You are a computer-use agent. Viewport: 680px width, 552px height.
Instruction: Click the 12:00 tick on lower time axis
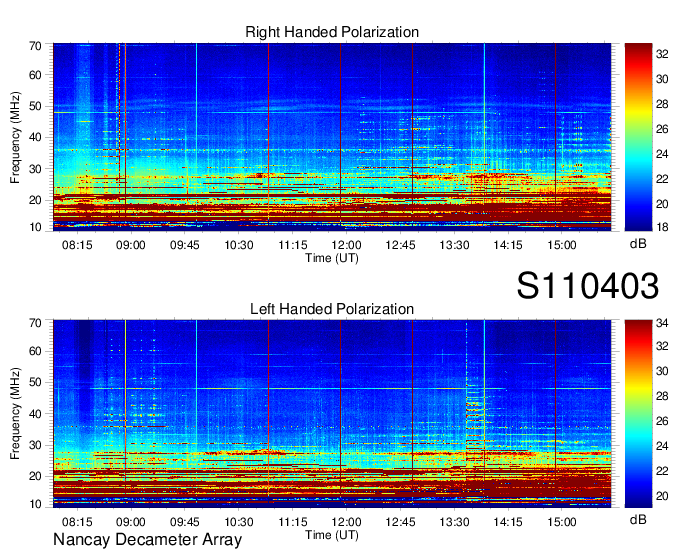point(347,522)
